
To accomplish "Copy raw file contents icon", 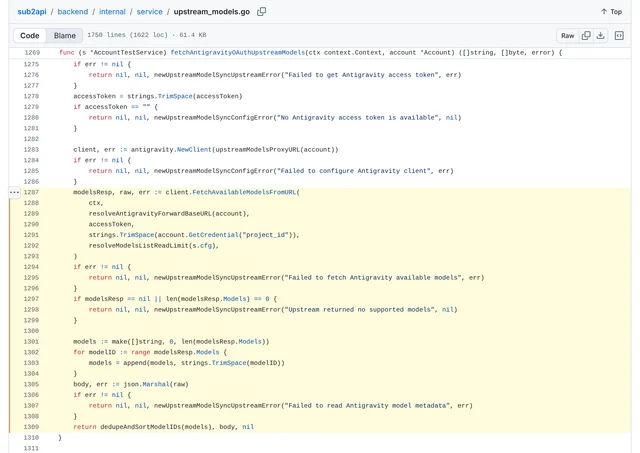I will click(586, 36).
